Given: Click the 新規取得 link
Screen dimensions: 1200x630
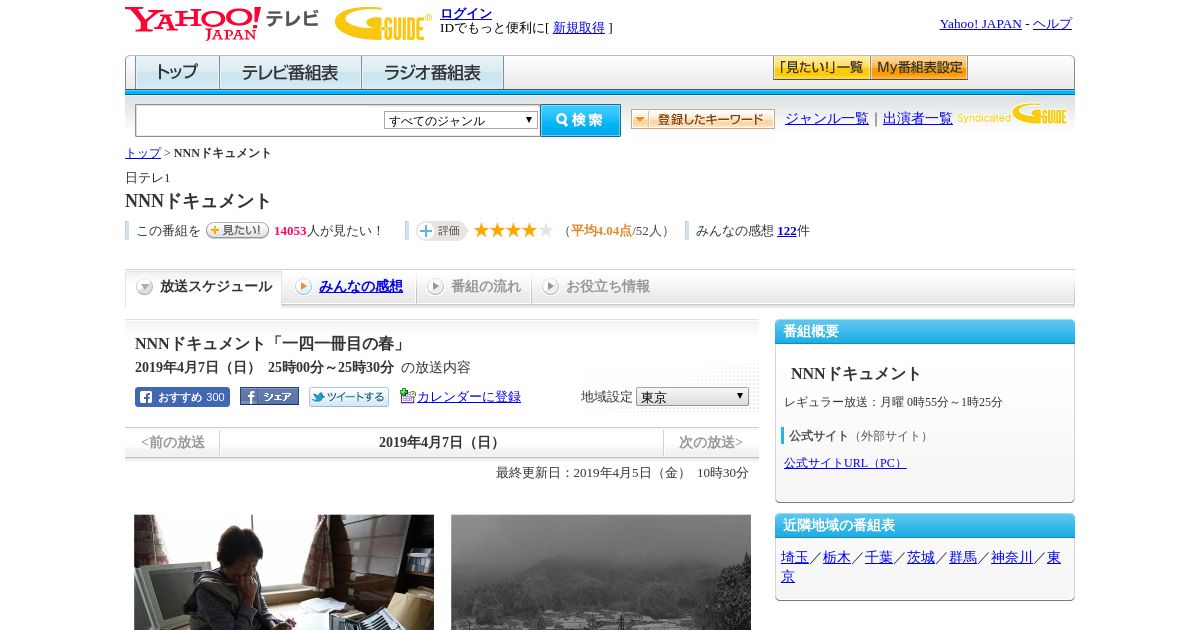Looking at the screenshot, I should 579,28.
